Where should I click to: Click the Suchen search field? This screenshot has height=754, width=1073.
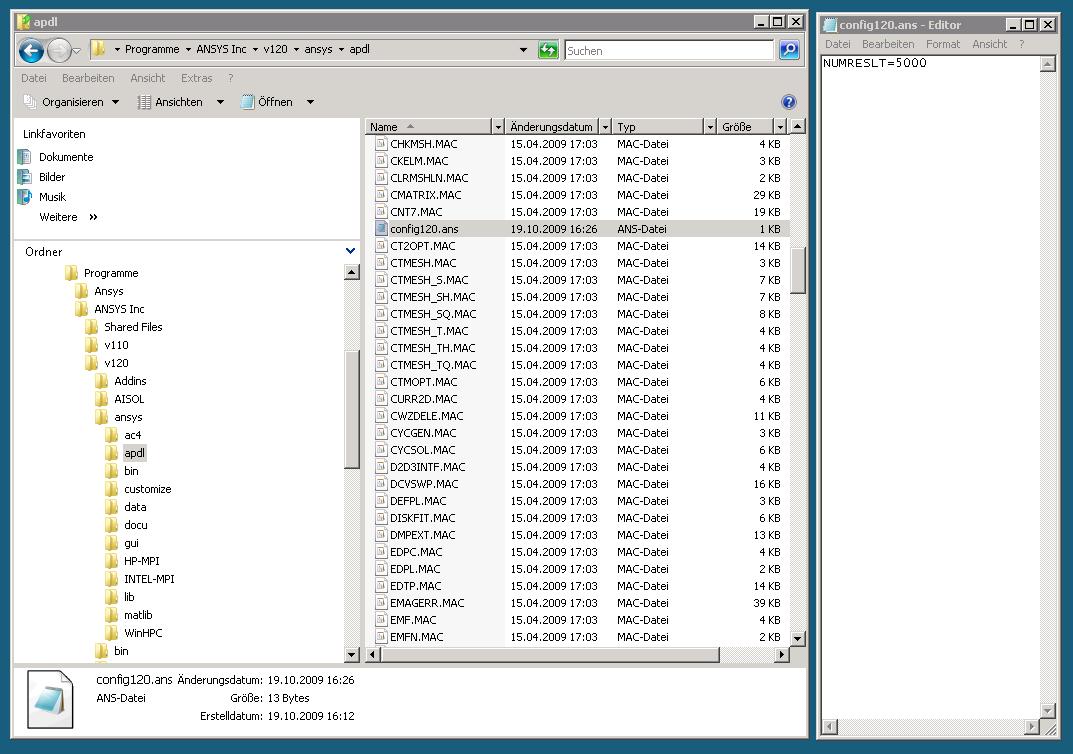click(x=669, y=51)
